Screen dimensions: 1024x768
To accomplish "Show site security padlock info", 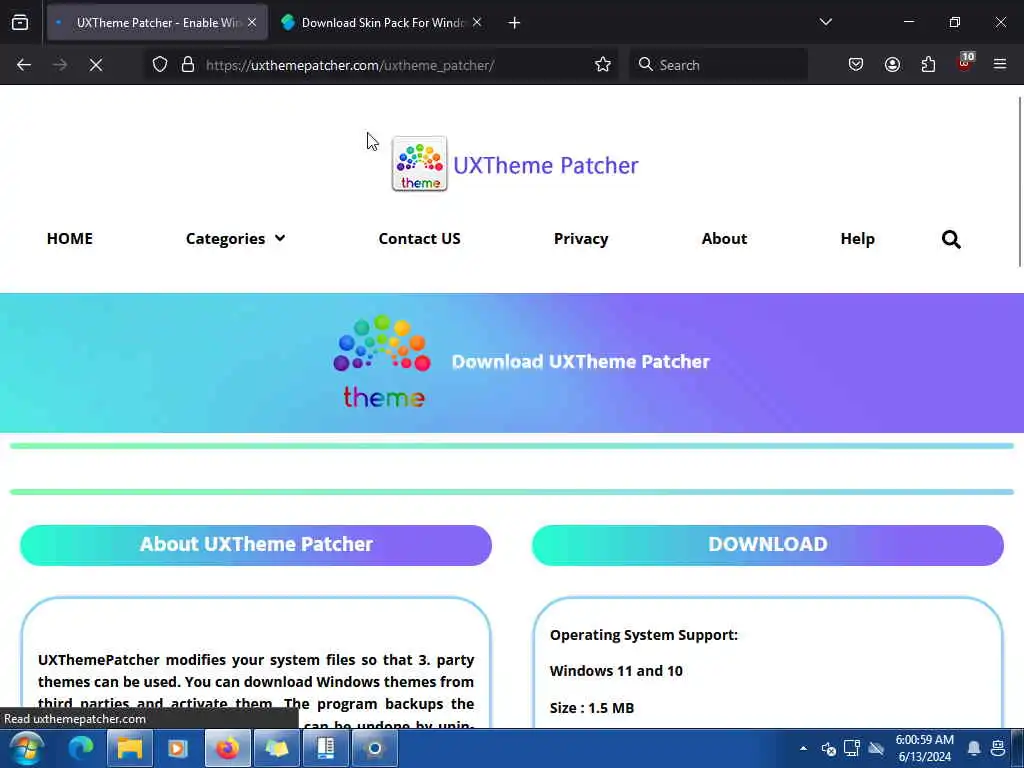I will tap(188, 65).
